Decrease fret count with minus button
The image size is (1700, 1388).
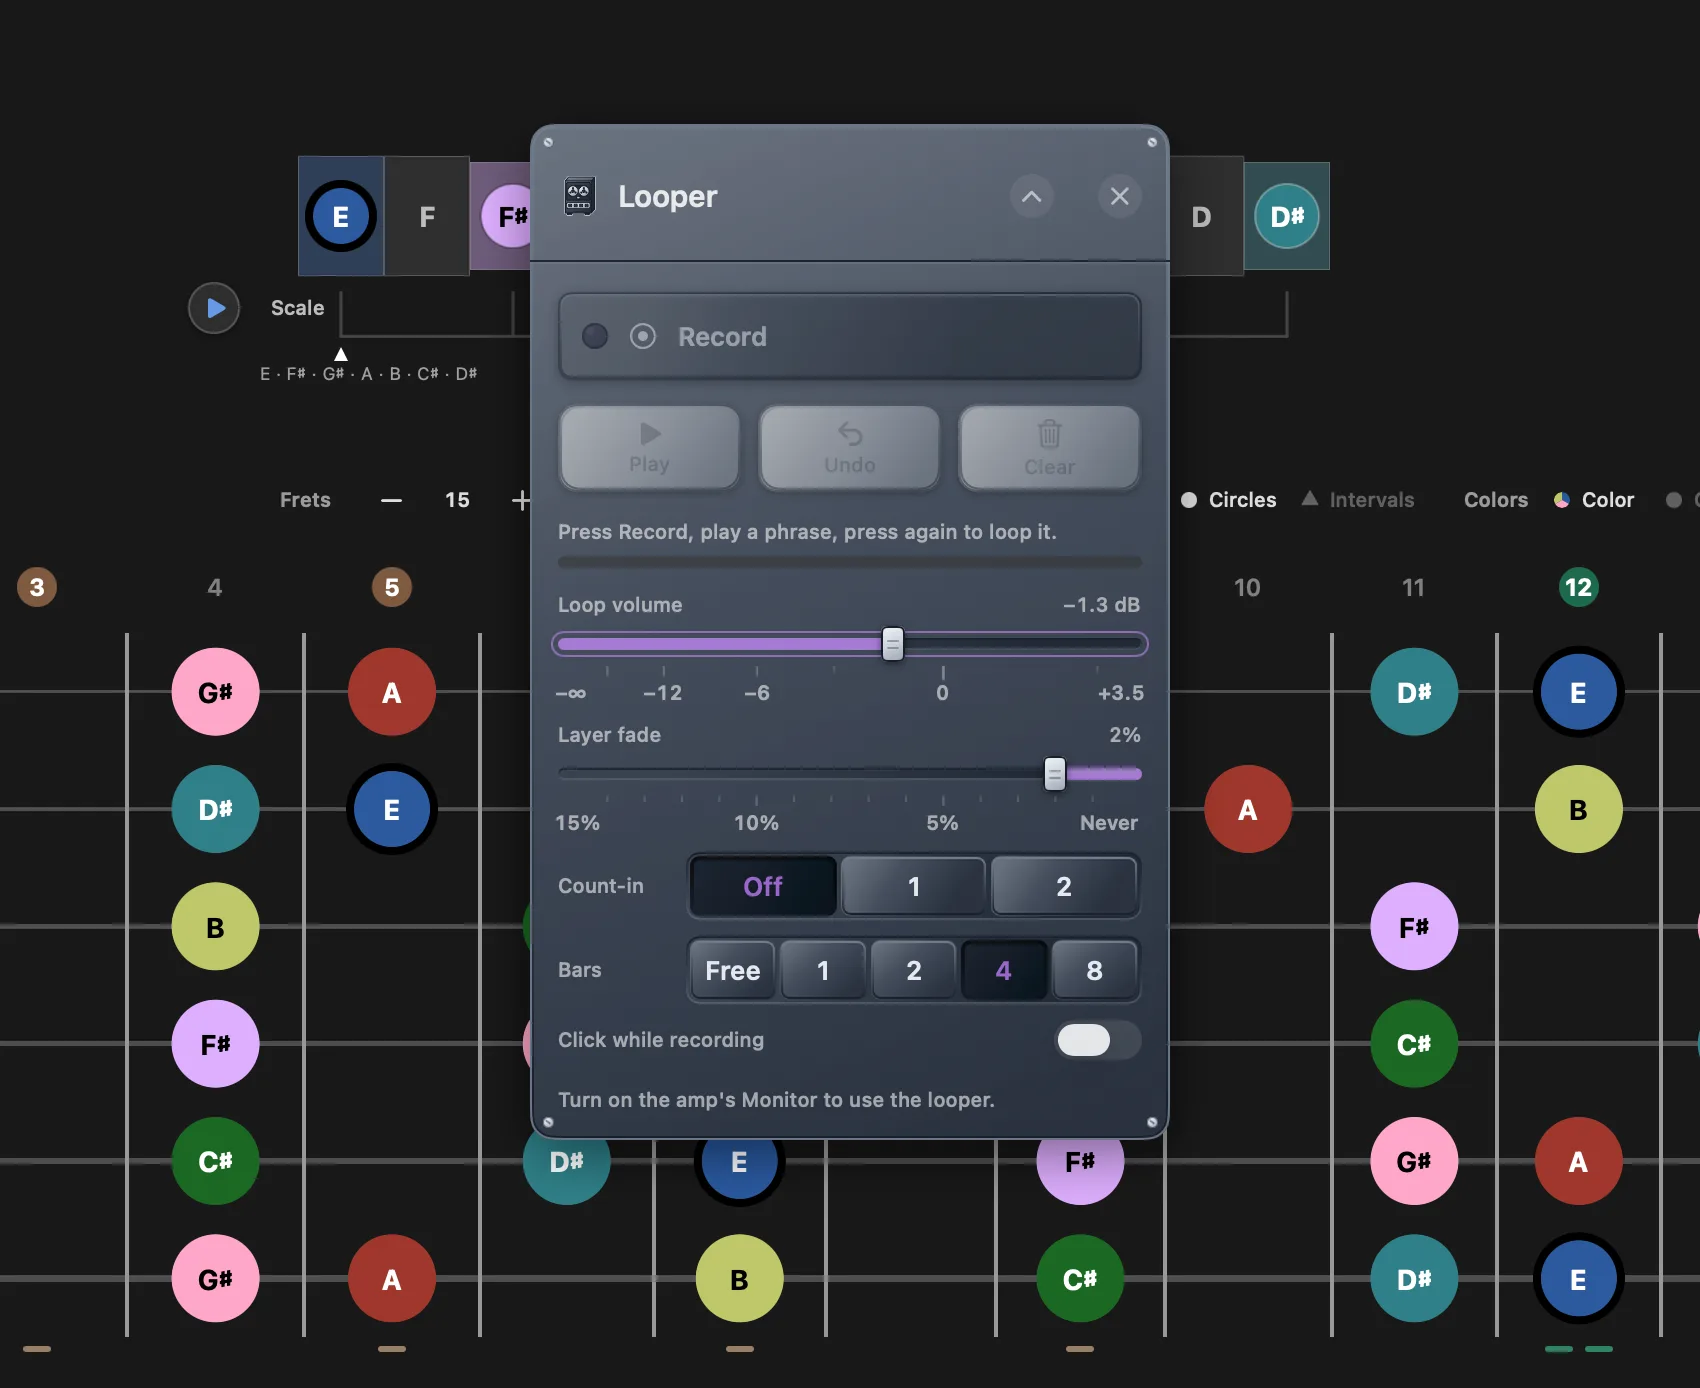click(391, 500)
